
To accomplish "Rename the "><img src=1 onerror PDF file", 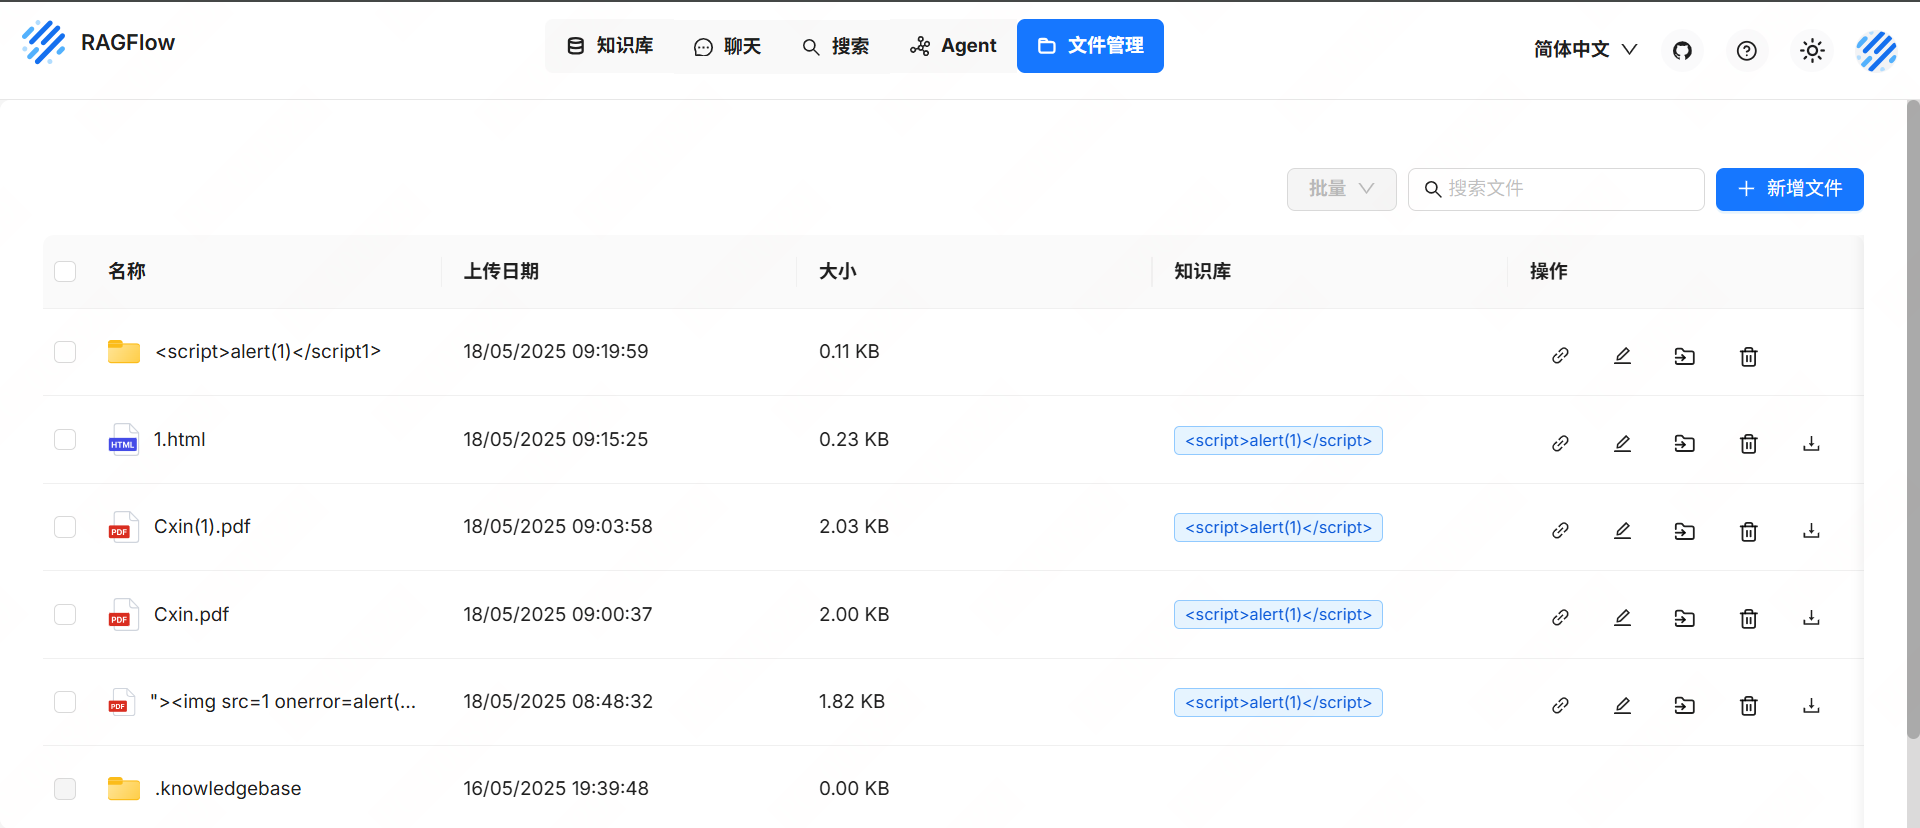I will [1623, 706].
